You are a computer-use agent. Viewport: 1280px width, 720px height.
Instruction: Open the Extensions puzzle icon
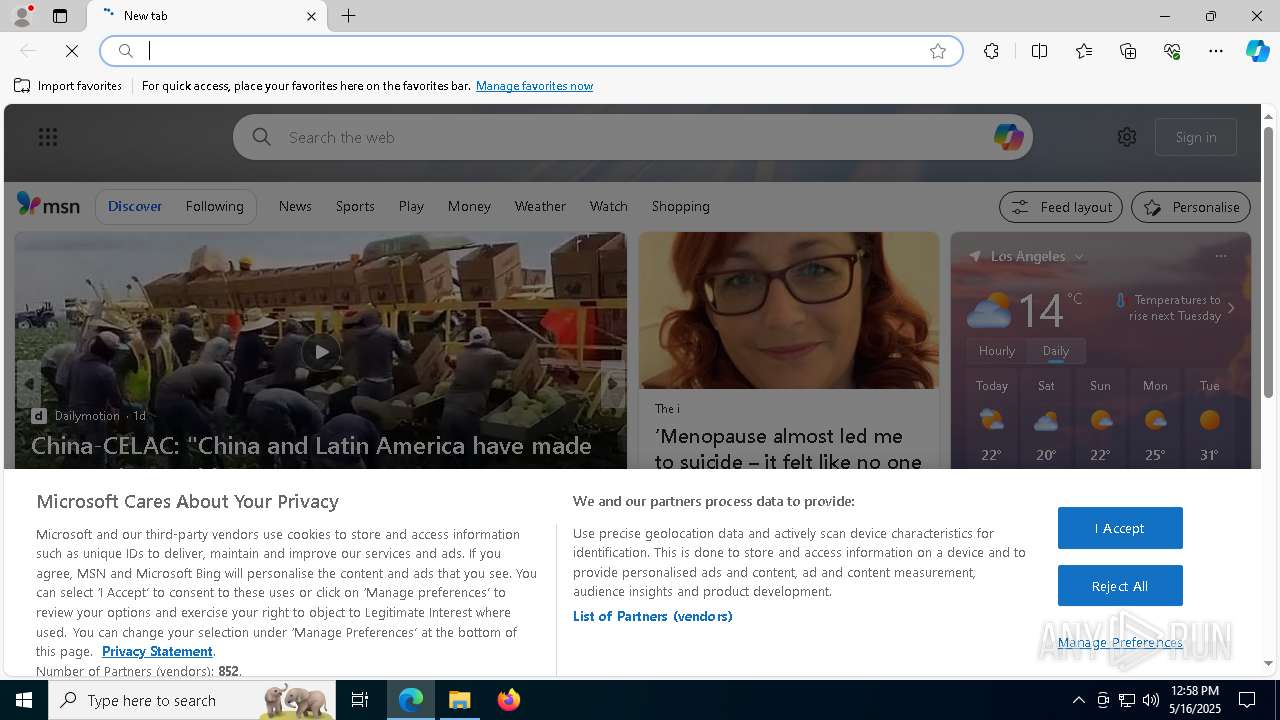(x=991, y=51)
